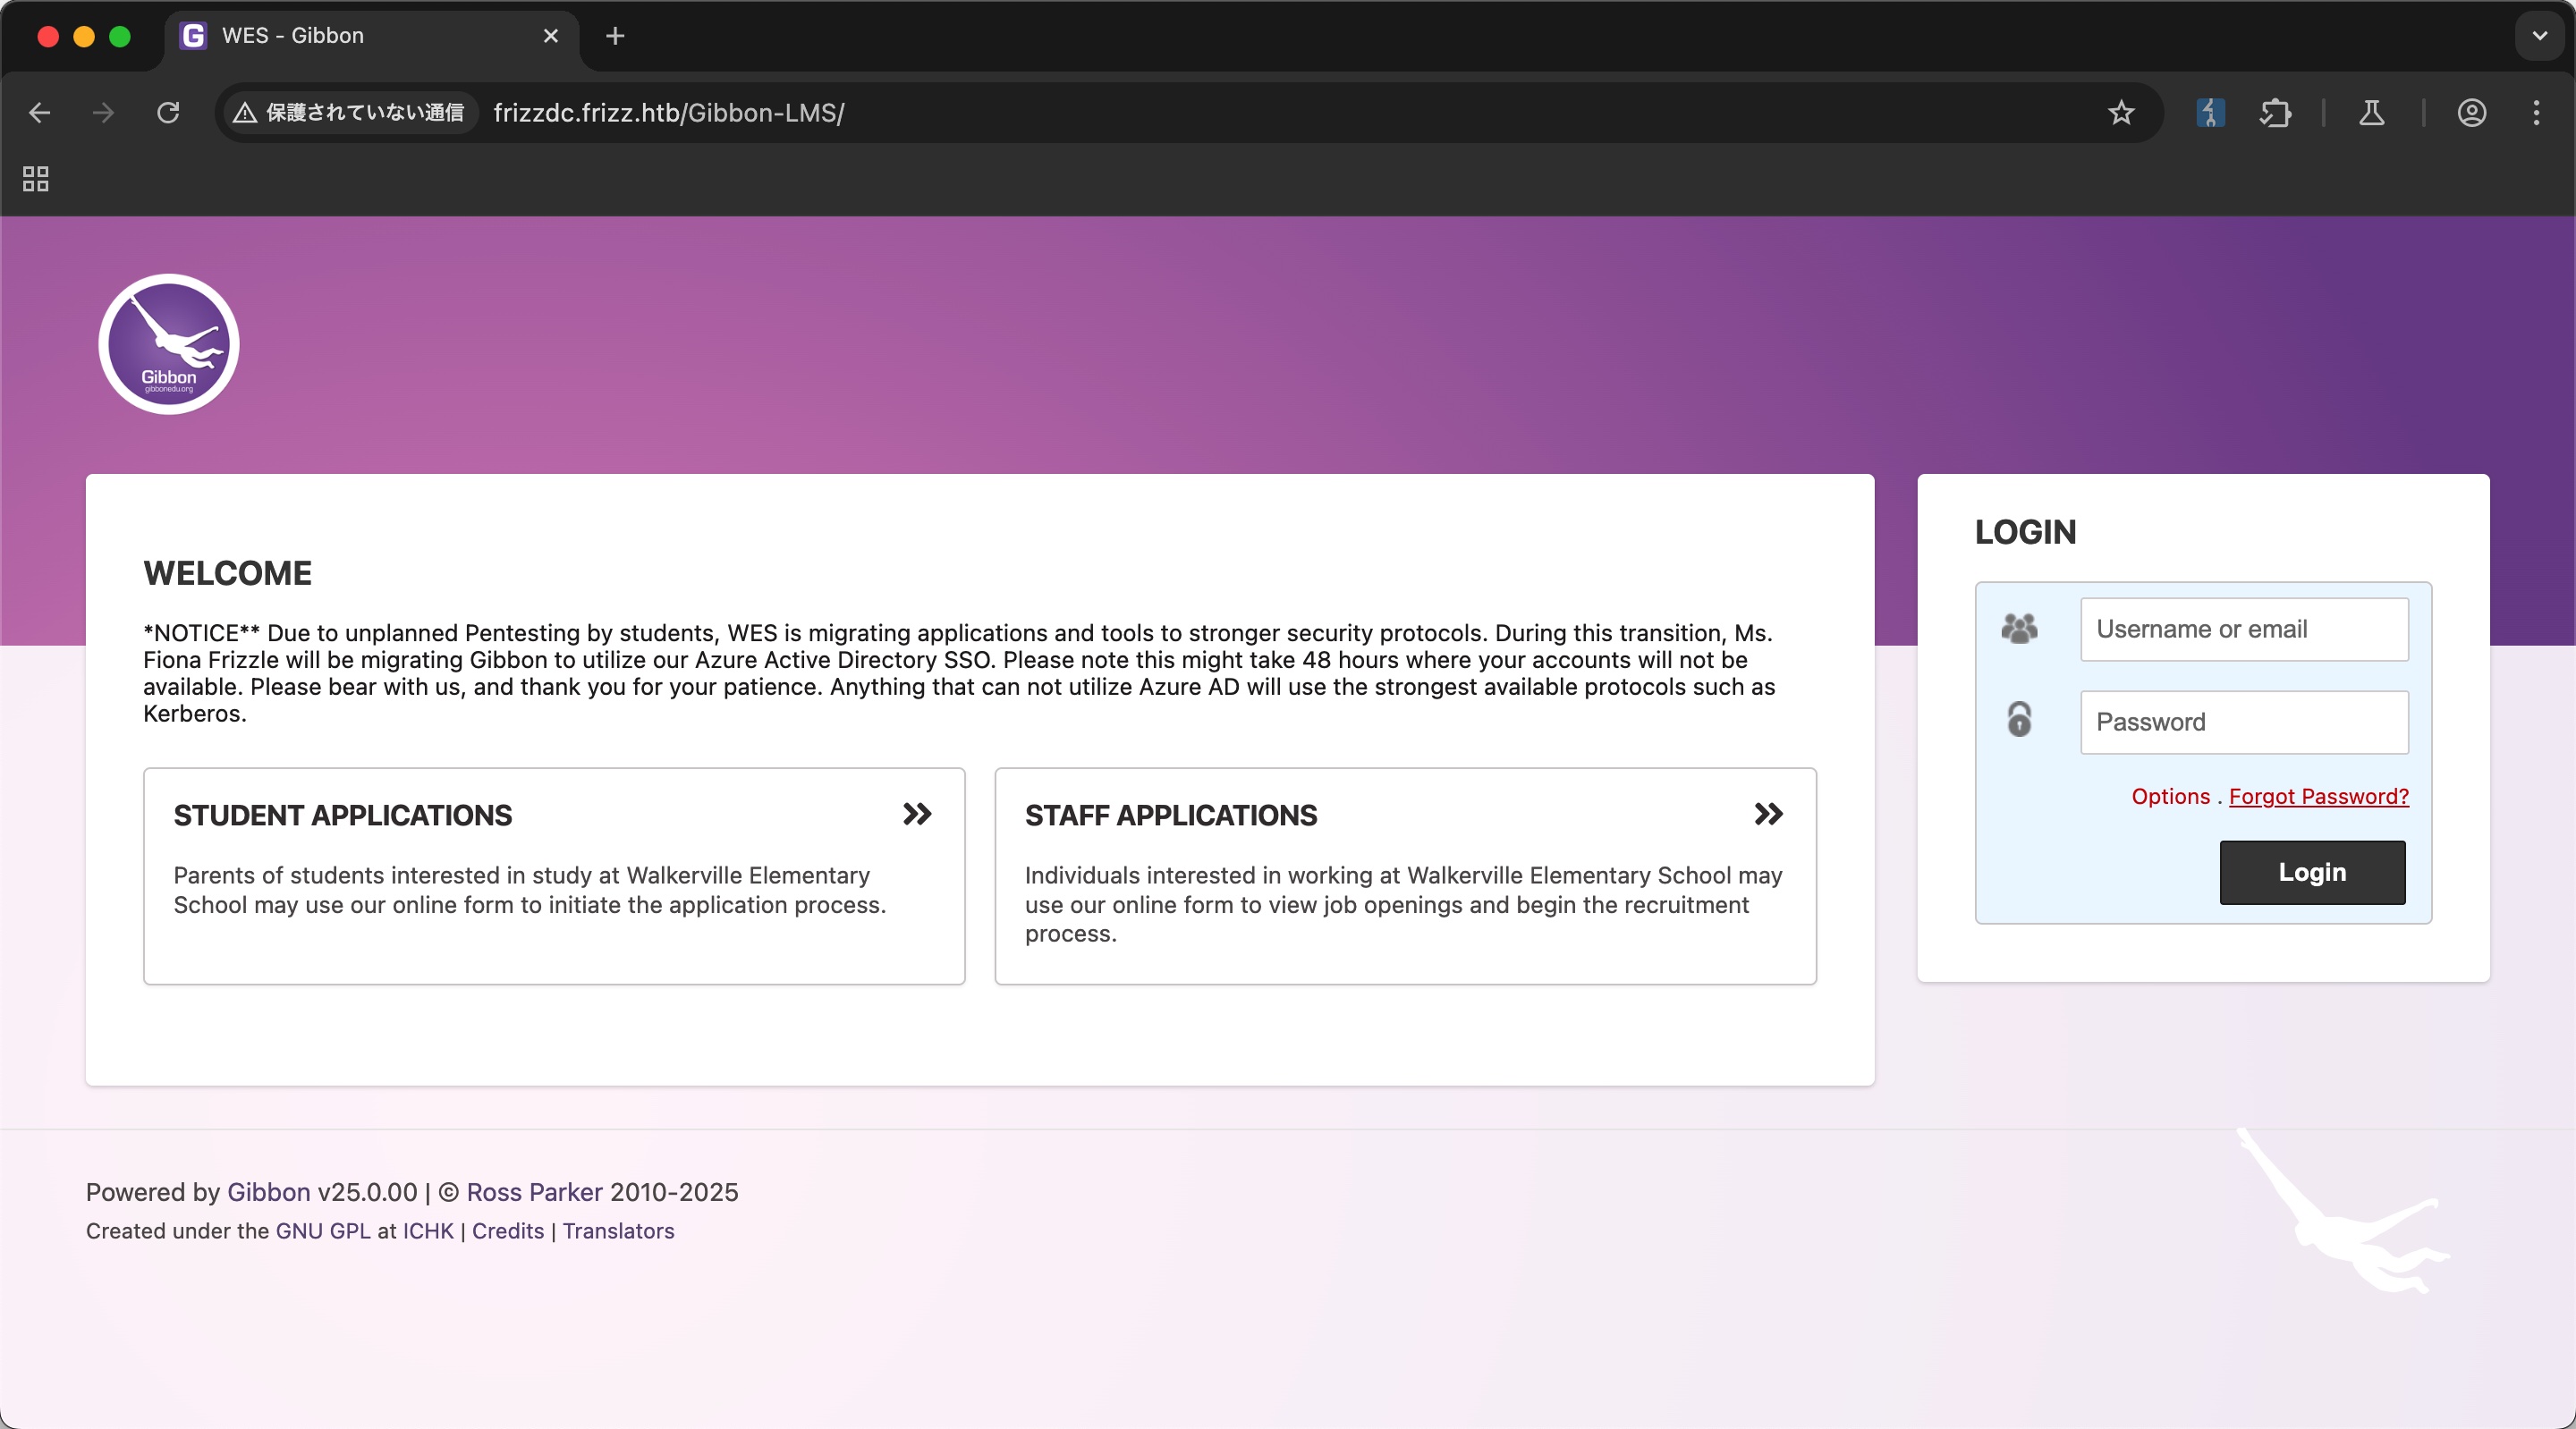
Task: Click Forgot Password link
Action: (2318, 796)
